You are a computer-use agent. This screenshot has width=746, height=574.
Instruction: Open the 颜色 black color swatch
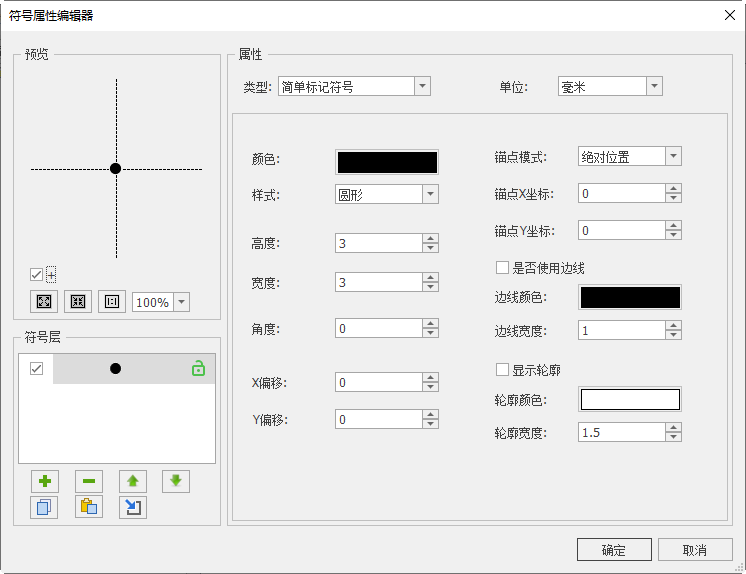[387, 162]
